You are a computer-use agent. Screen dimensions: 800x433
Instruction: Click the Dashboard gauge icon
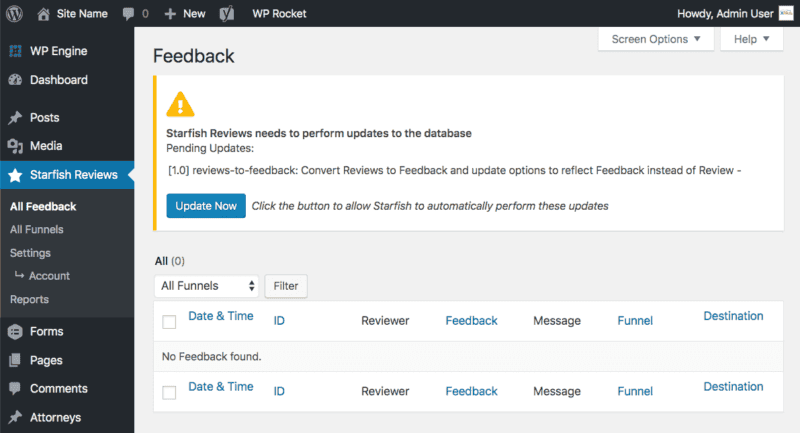pos(15,80)
